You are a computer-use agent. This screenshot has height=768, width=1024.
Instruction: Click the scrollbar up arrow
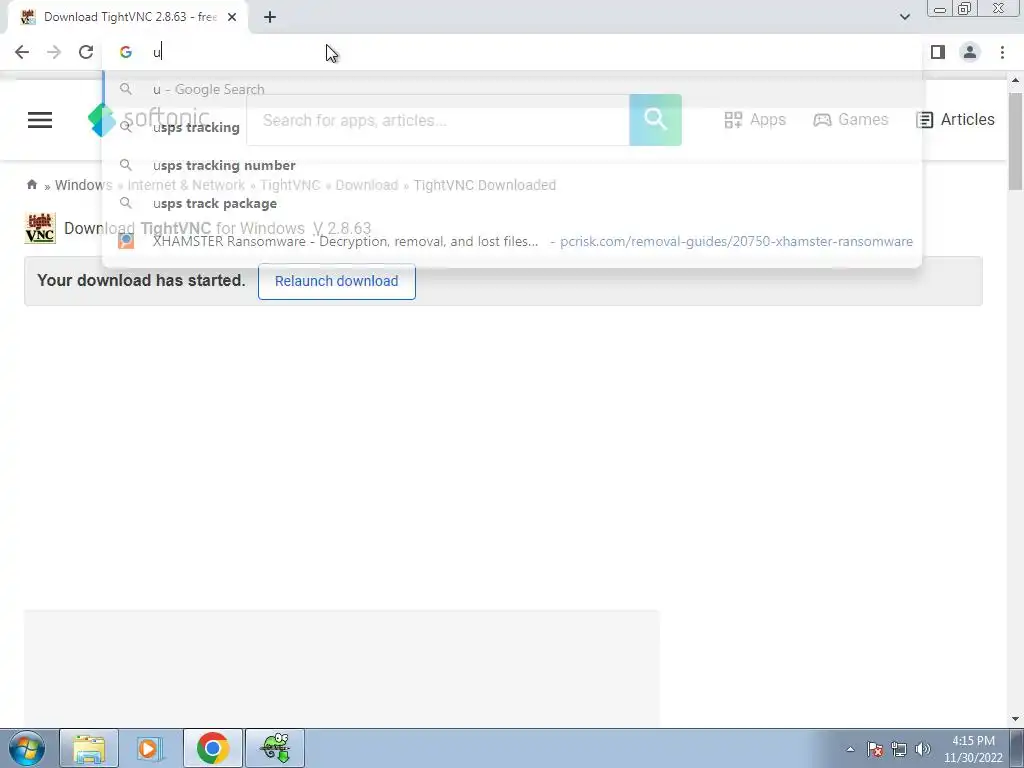[x=1015, y=81]
